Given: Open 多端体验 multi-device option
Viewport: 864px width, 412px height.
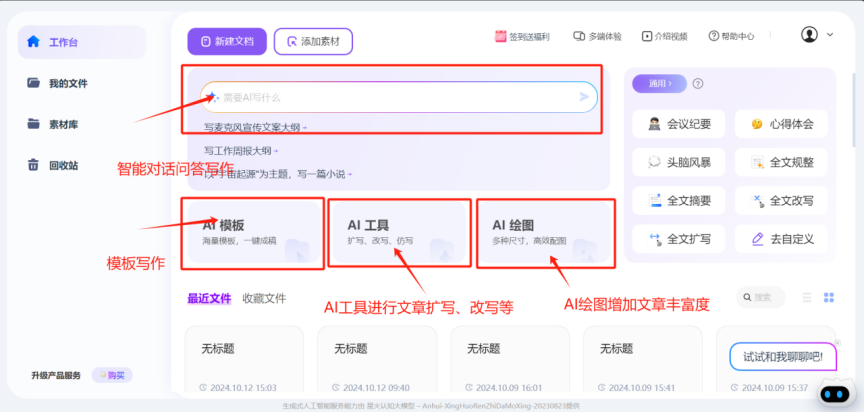Looking at the screenshot, I should 597,36.
